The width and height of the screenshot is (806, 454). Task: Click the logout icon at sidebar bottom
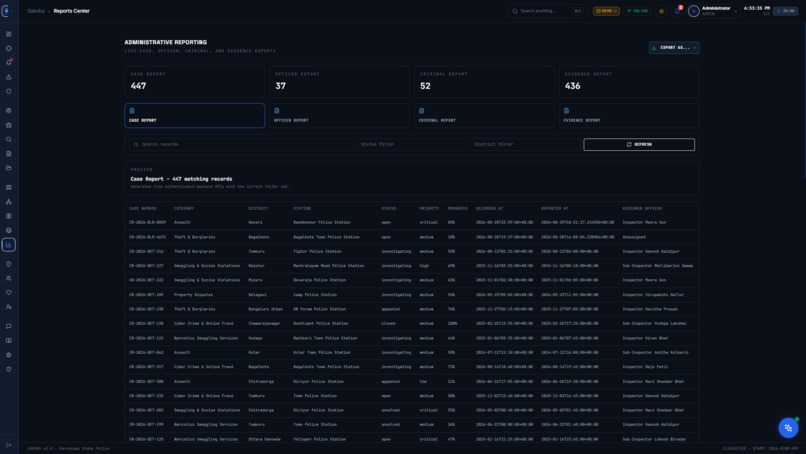[9, 445]
